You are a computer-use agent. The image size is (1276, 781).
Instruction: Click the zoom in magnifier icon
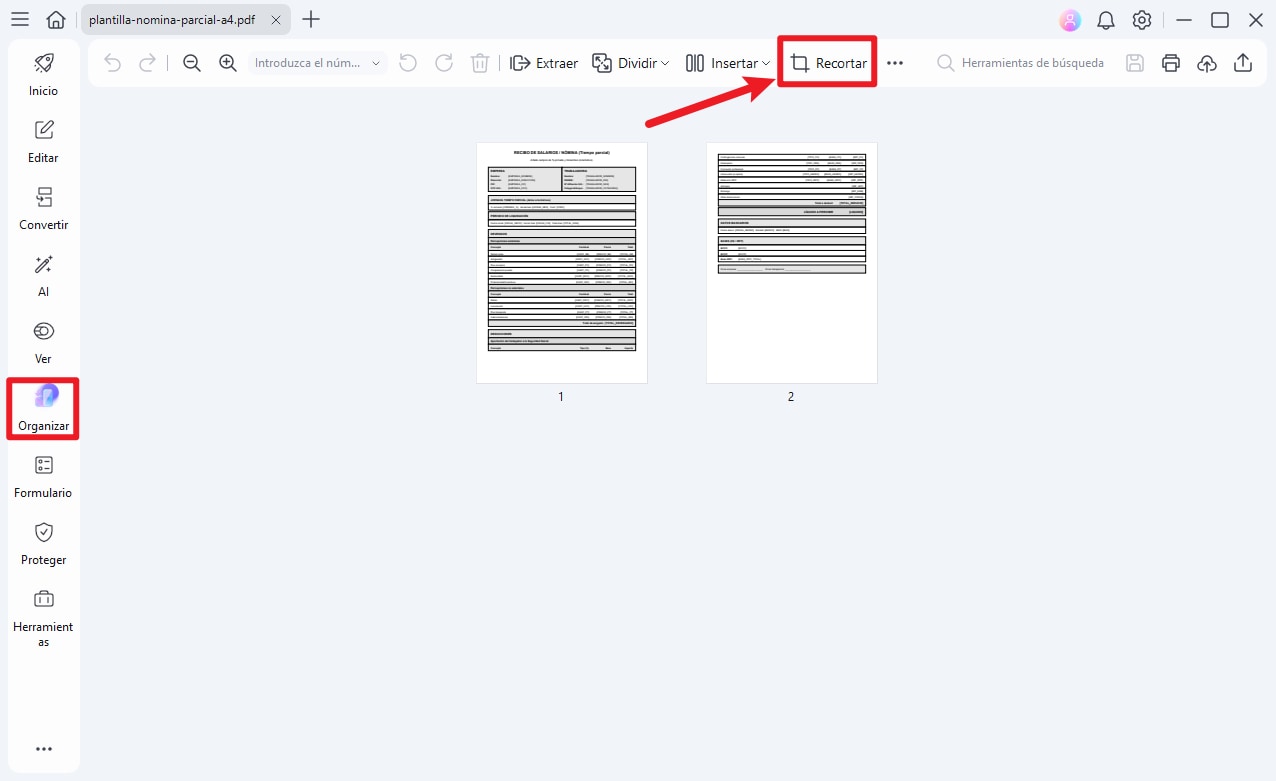228,63
